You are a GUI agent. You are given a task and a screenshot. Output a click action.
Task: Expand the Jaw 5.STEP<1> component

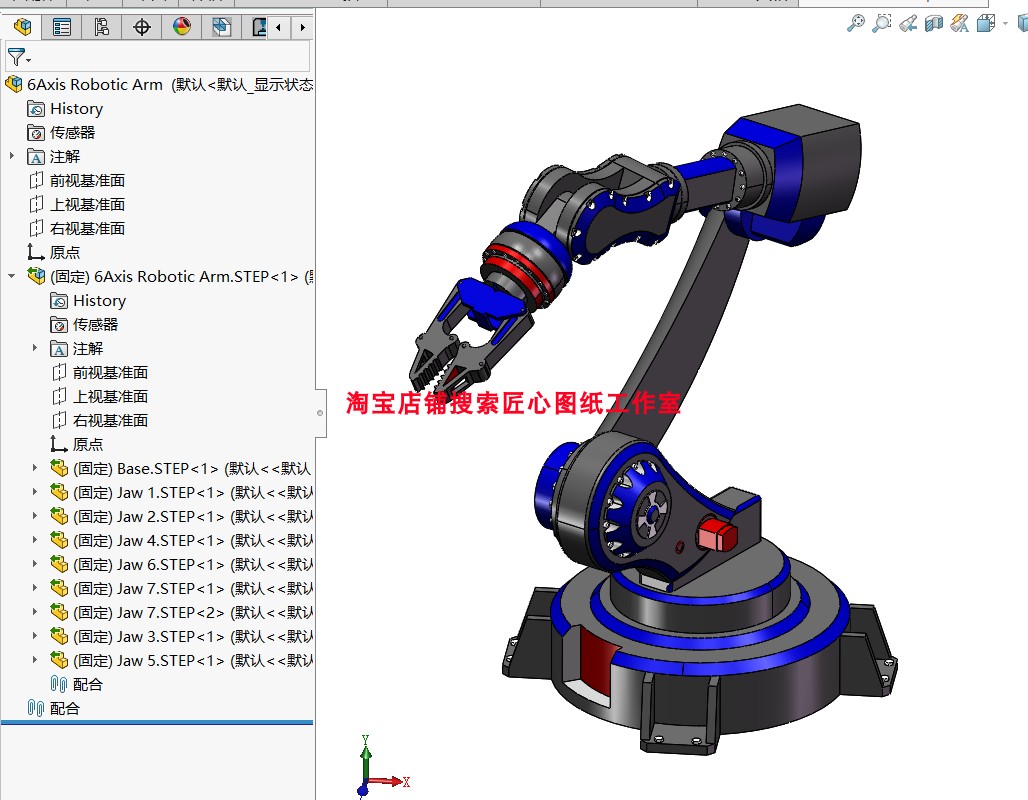click(x=35, y=660)
